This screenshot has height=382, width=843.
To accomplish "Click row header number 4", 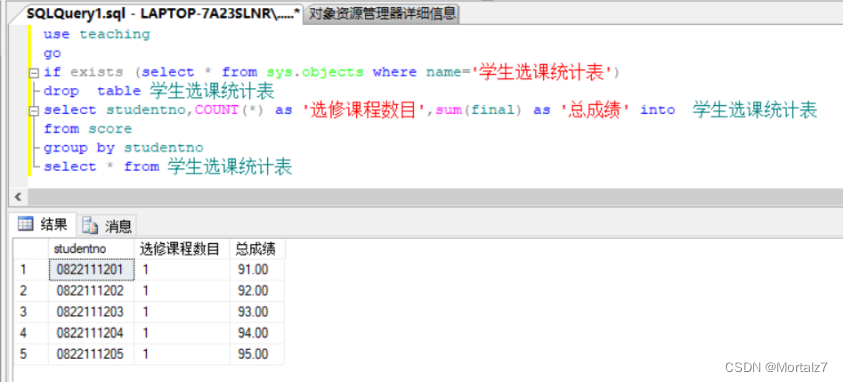I will pyautogui.click(x=31, y=333).
